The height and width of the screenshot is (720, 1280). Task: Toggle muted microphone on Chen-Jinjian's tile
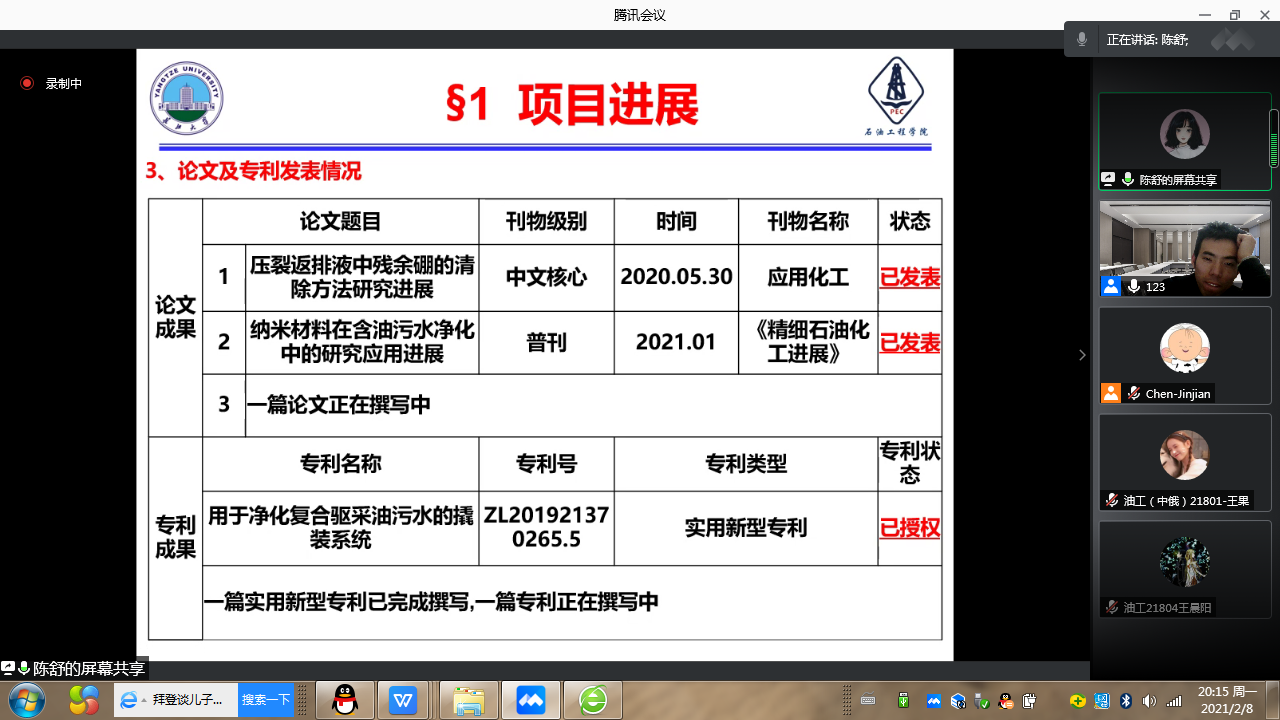[1133, 393]
